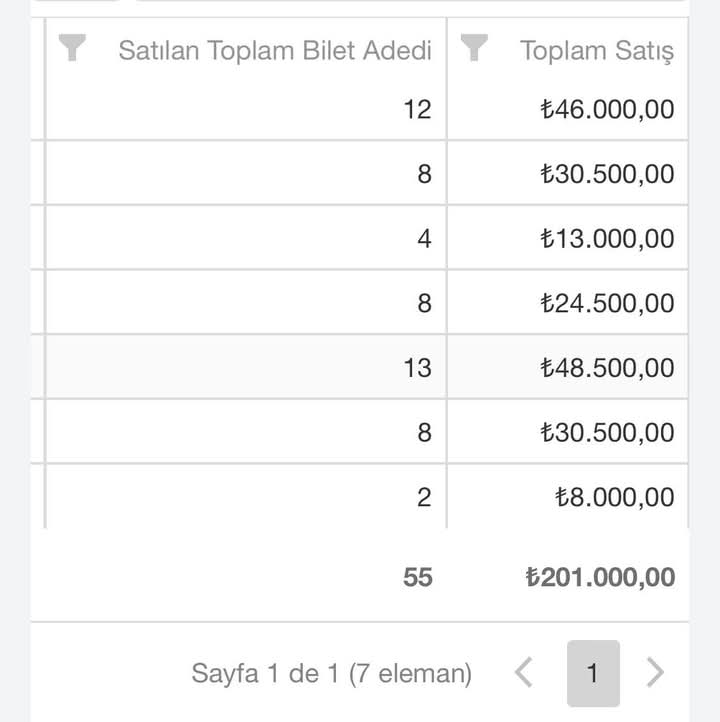The height and width of the screenshot is (722, 720).
Task: Sort by Toplam Satış header
Action: click(597, 51)
